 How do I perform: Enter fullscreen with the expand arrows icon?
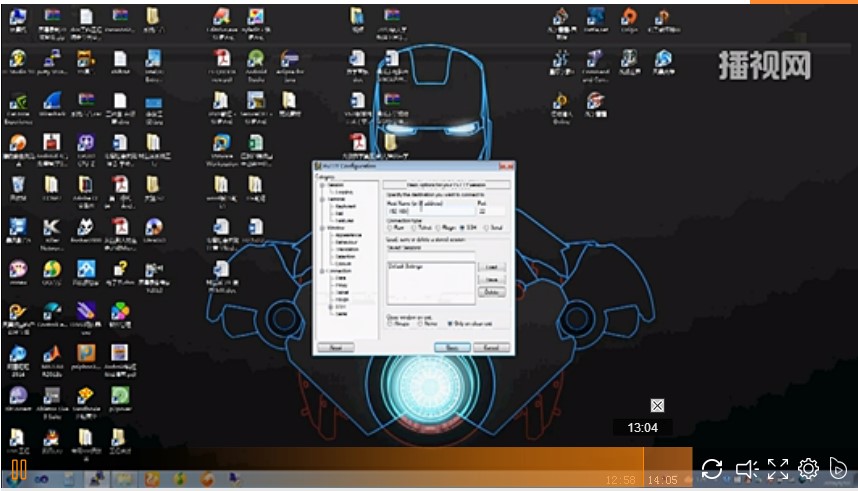coord(778,469)
